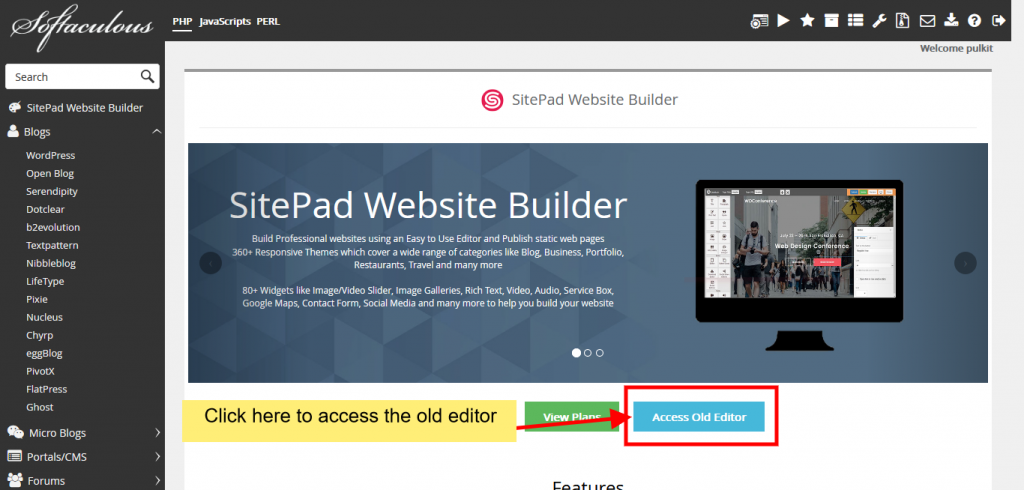The height and width of the screenshot is (490, 1024).
Task: Expand the Micro Blogs category chevron
Action: click(x=157, y=433)
